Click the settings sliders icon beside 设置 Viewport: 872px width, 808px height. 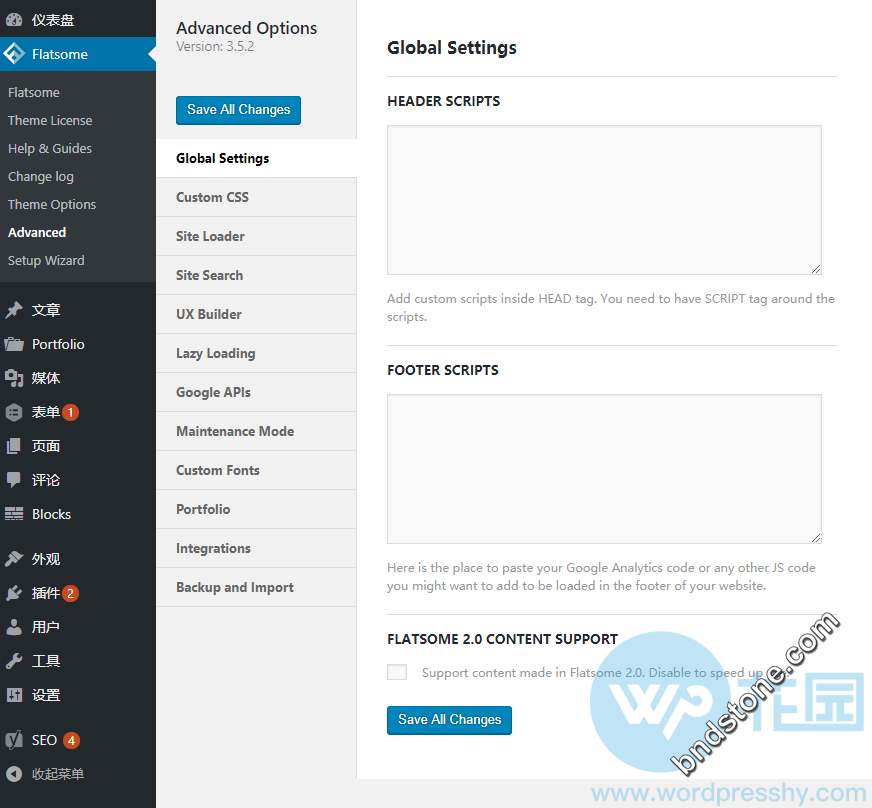coord(14,695)
